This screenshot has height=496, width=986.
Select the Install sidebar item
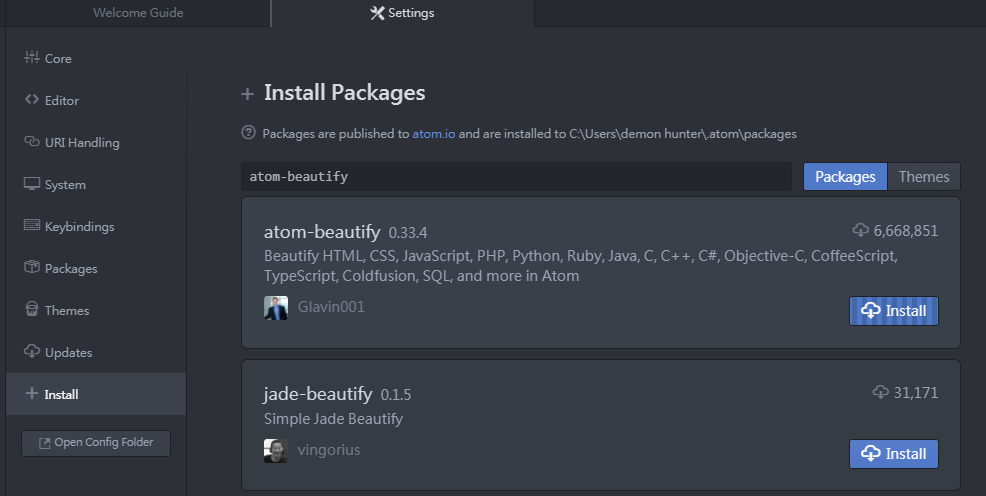96,394
